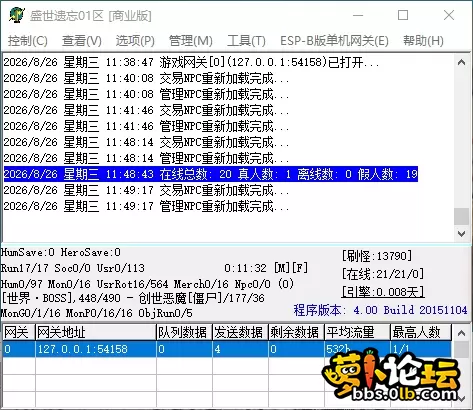Screen dimensions: 473x410
Task: Click the Hum0/97 Mon0/16 UsrRot16/564 status line
Action: click(147, 284)
